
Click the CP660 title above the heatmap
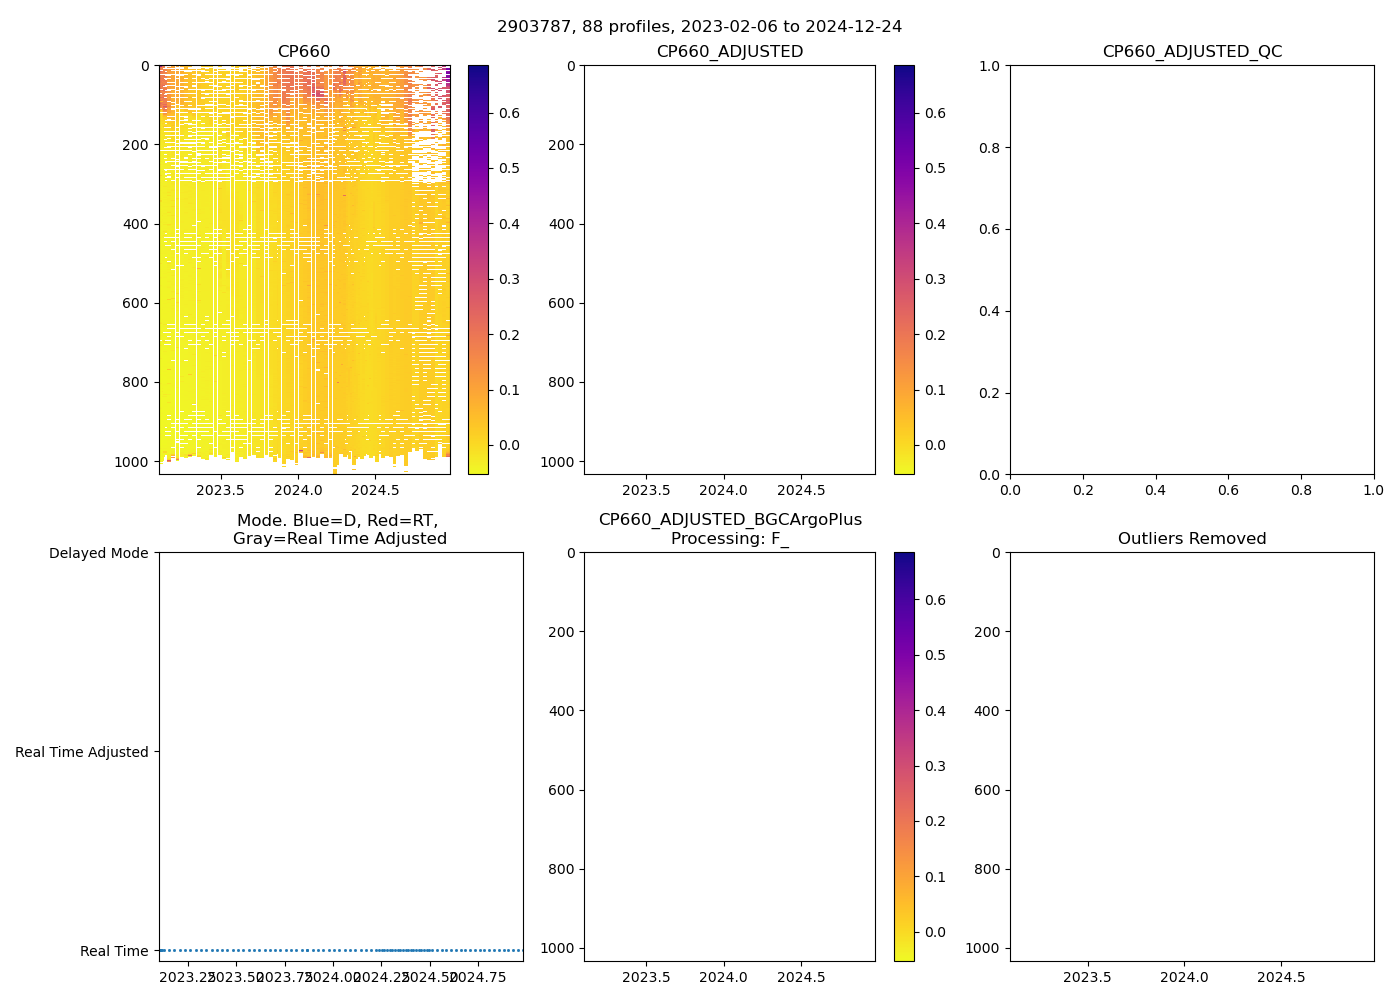coord(304,52)
